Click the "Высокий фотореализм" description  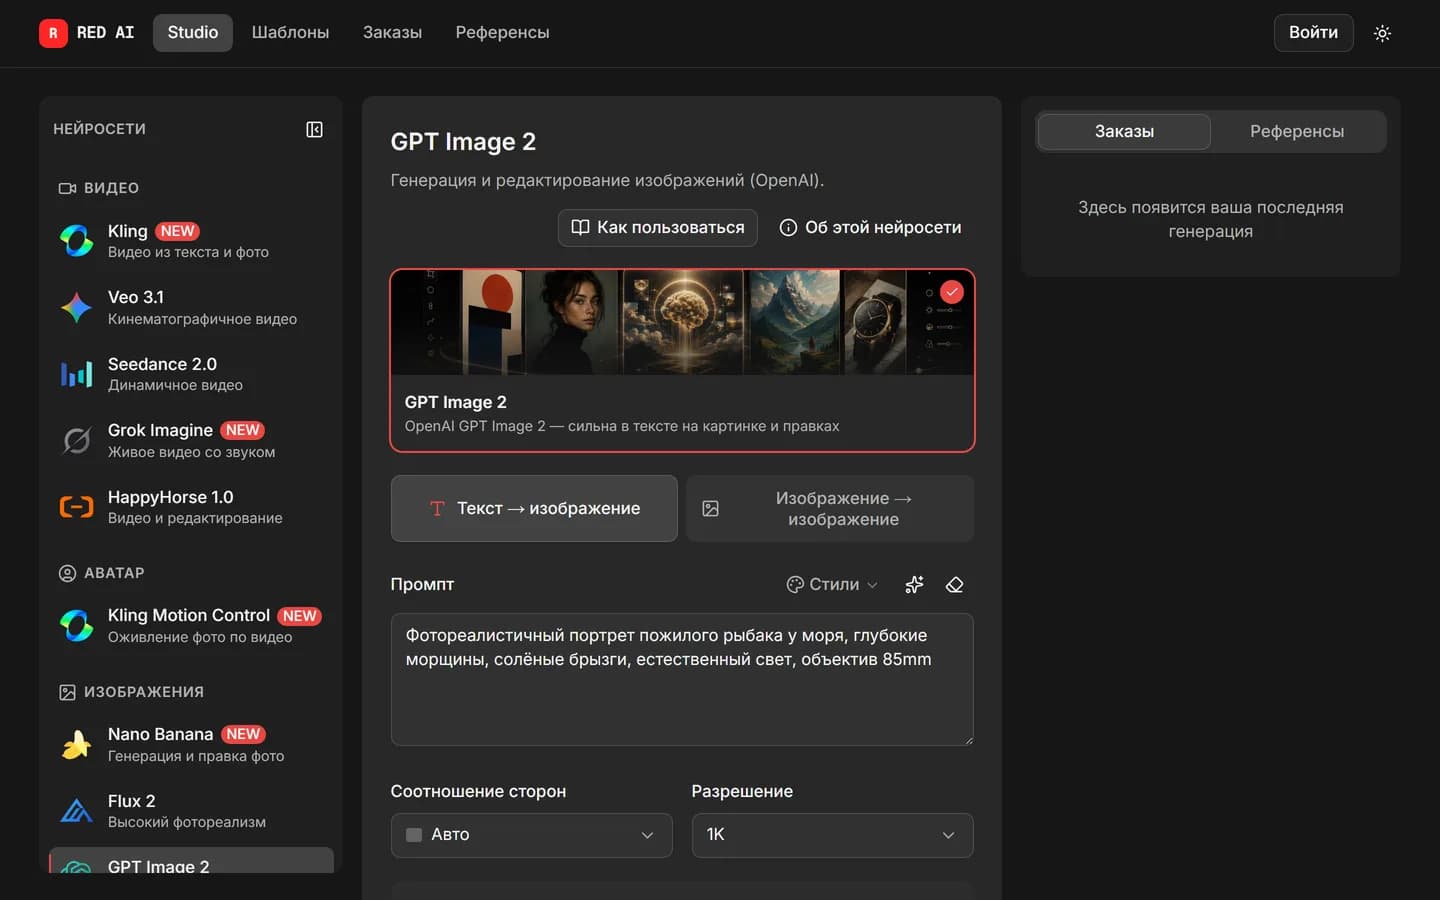pos(187,822)
